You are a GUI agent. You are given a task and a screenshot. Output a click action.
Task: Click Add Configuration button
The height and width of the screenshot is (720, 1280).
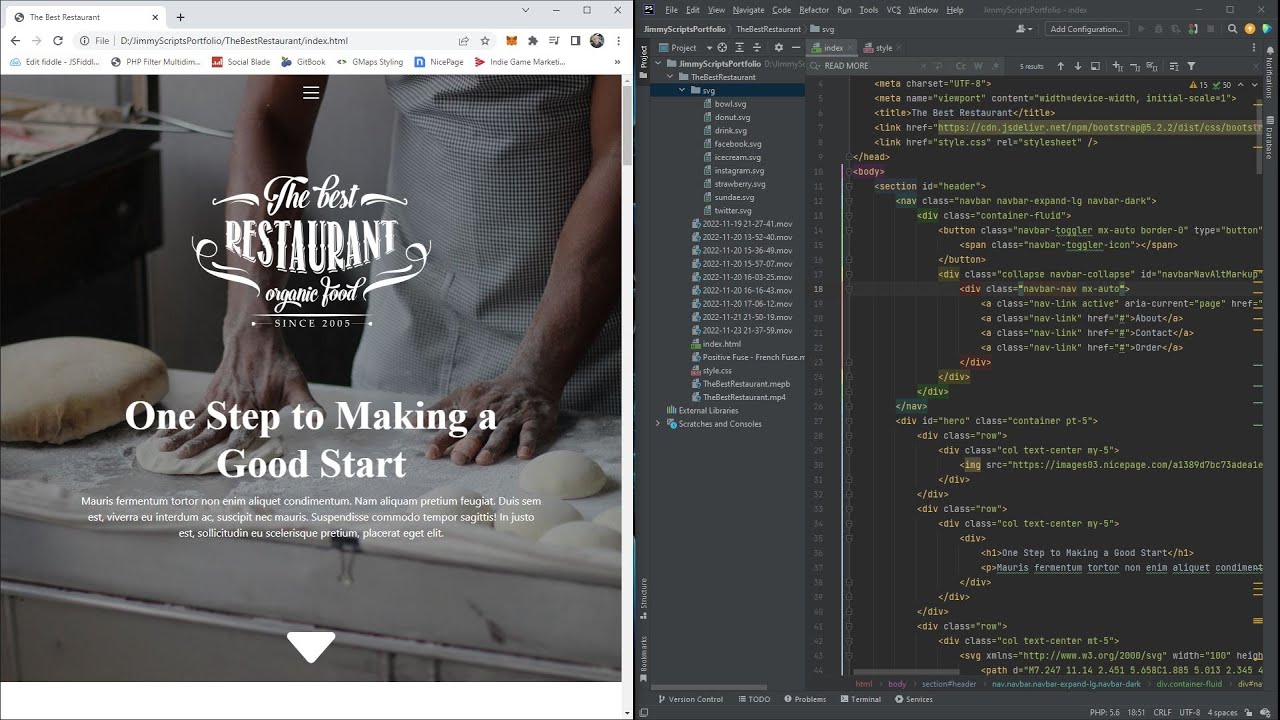click(1087, 29)
